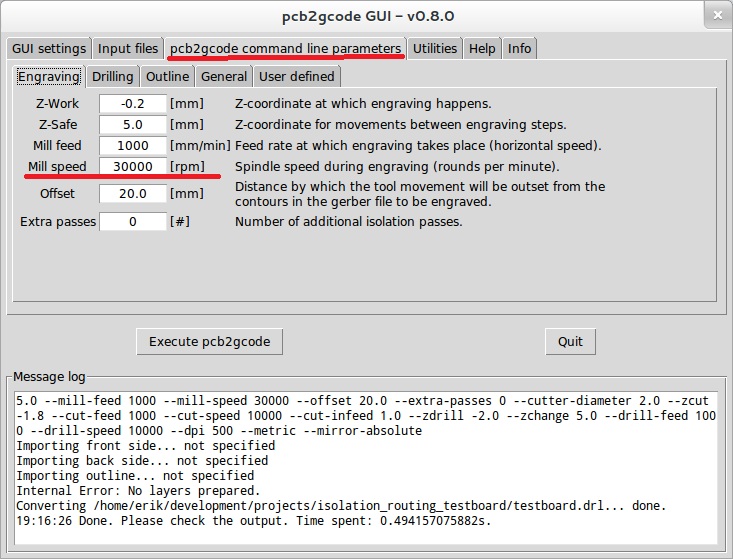Click the '[mm/min]' unit label
The image size is (733, 559).
200,146
